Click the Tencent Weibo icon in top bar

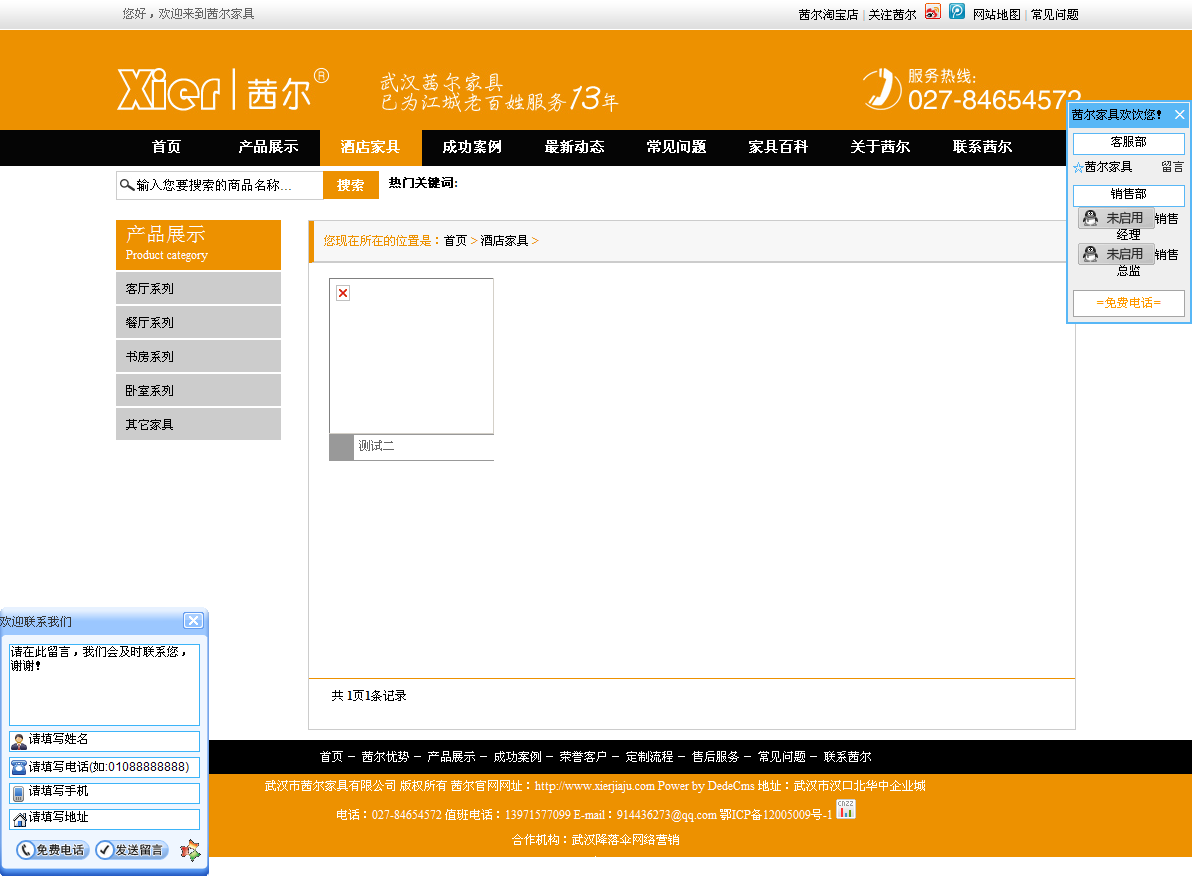[x=957, y=12]
